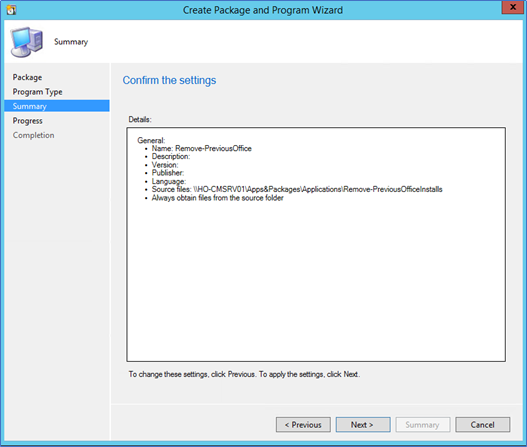Cancel the wizard
Screen dimensions: 527x447
coord(483,425)
